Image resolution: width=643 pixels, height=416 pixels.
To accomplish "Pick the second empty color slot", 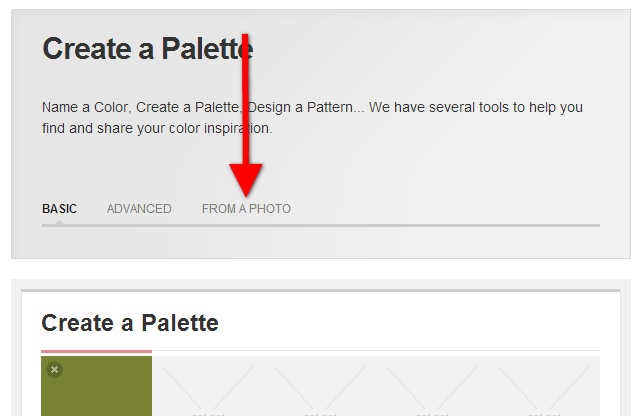I will (x=209, y=388).
